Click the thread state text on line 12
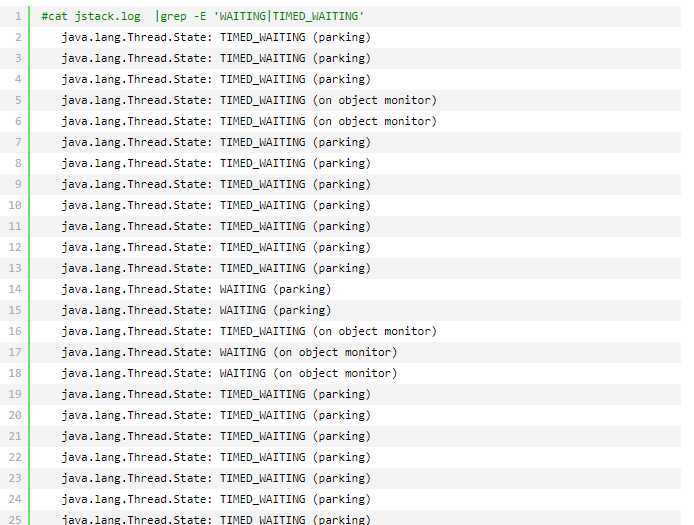694x525 pixels. pos(216,247)
